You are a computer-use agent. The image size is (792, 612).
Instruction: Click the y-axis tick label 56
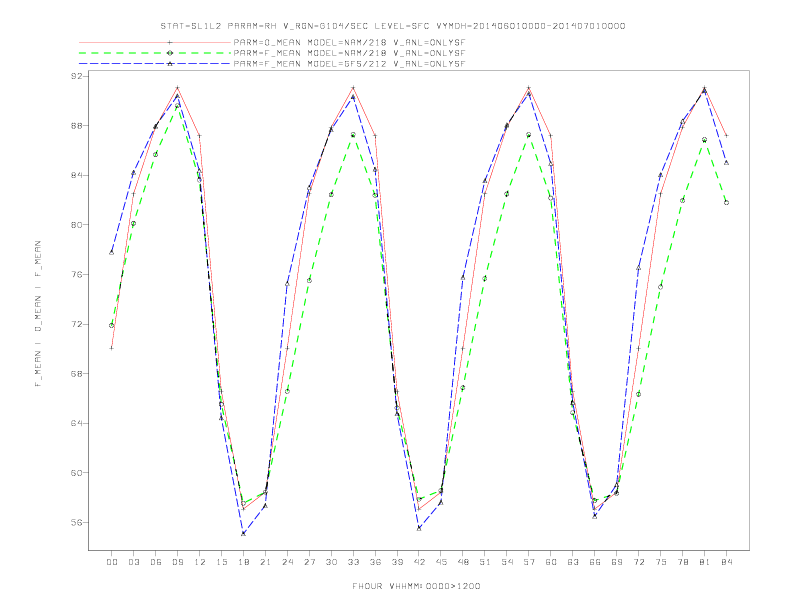[x=77, y=523]
